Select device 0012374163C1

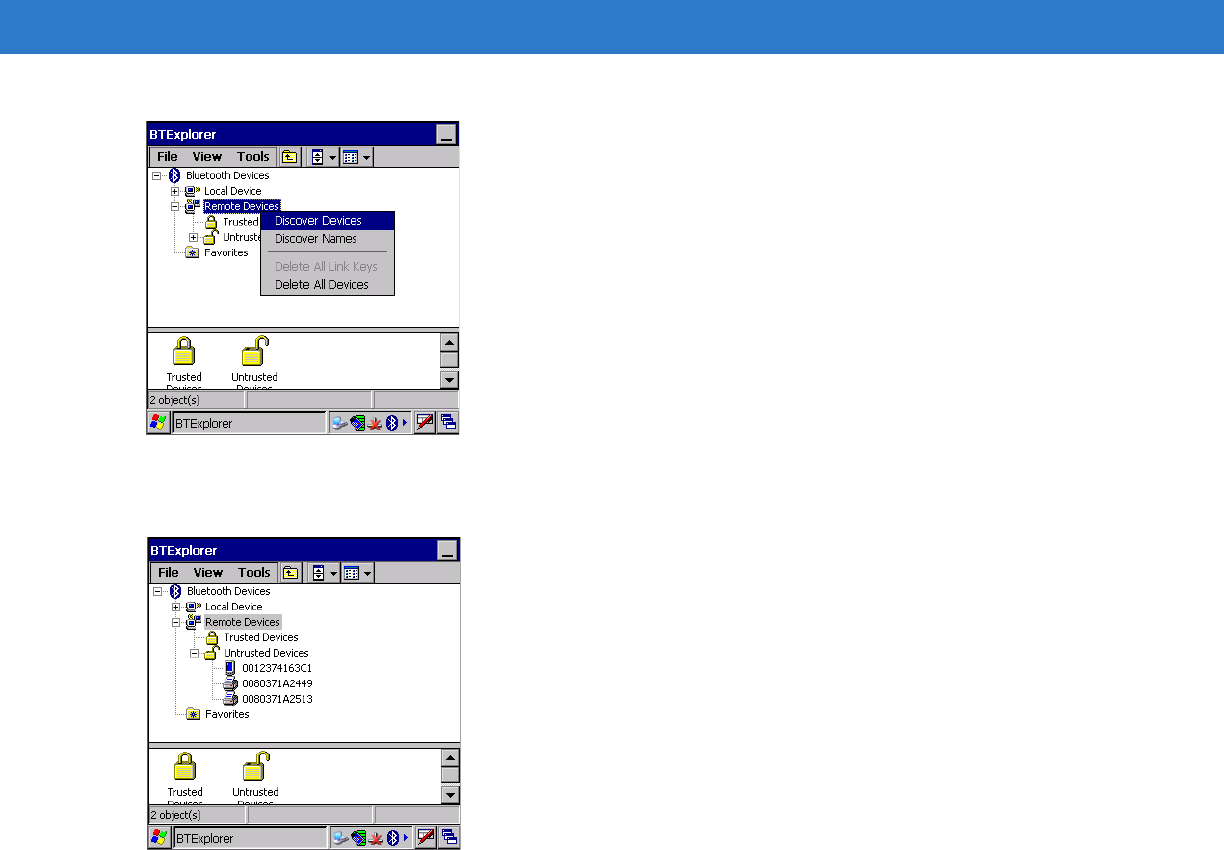click(x=277, y=668)
